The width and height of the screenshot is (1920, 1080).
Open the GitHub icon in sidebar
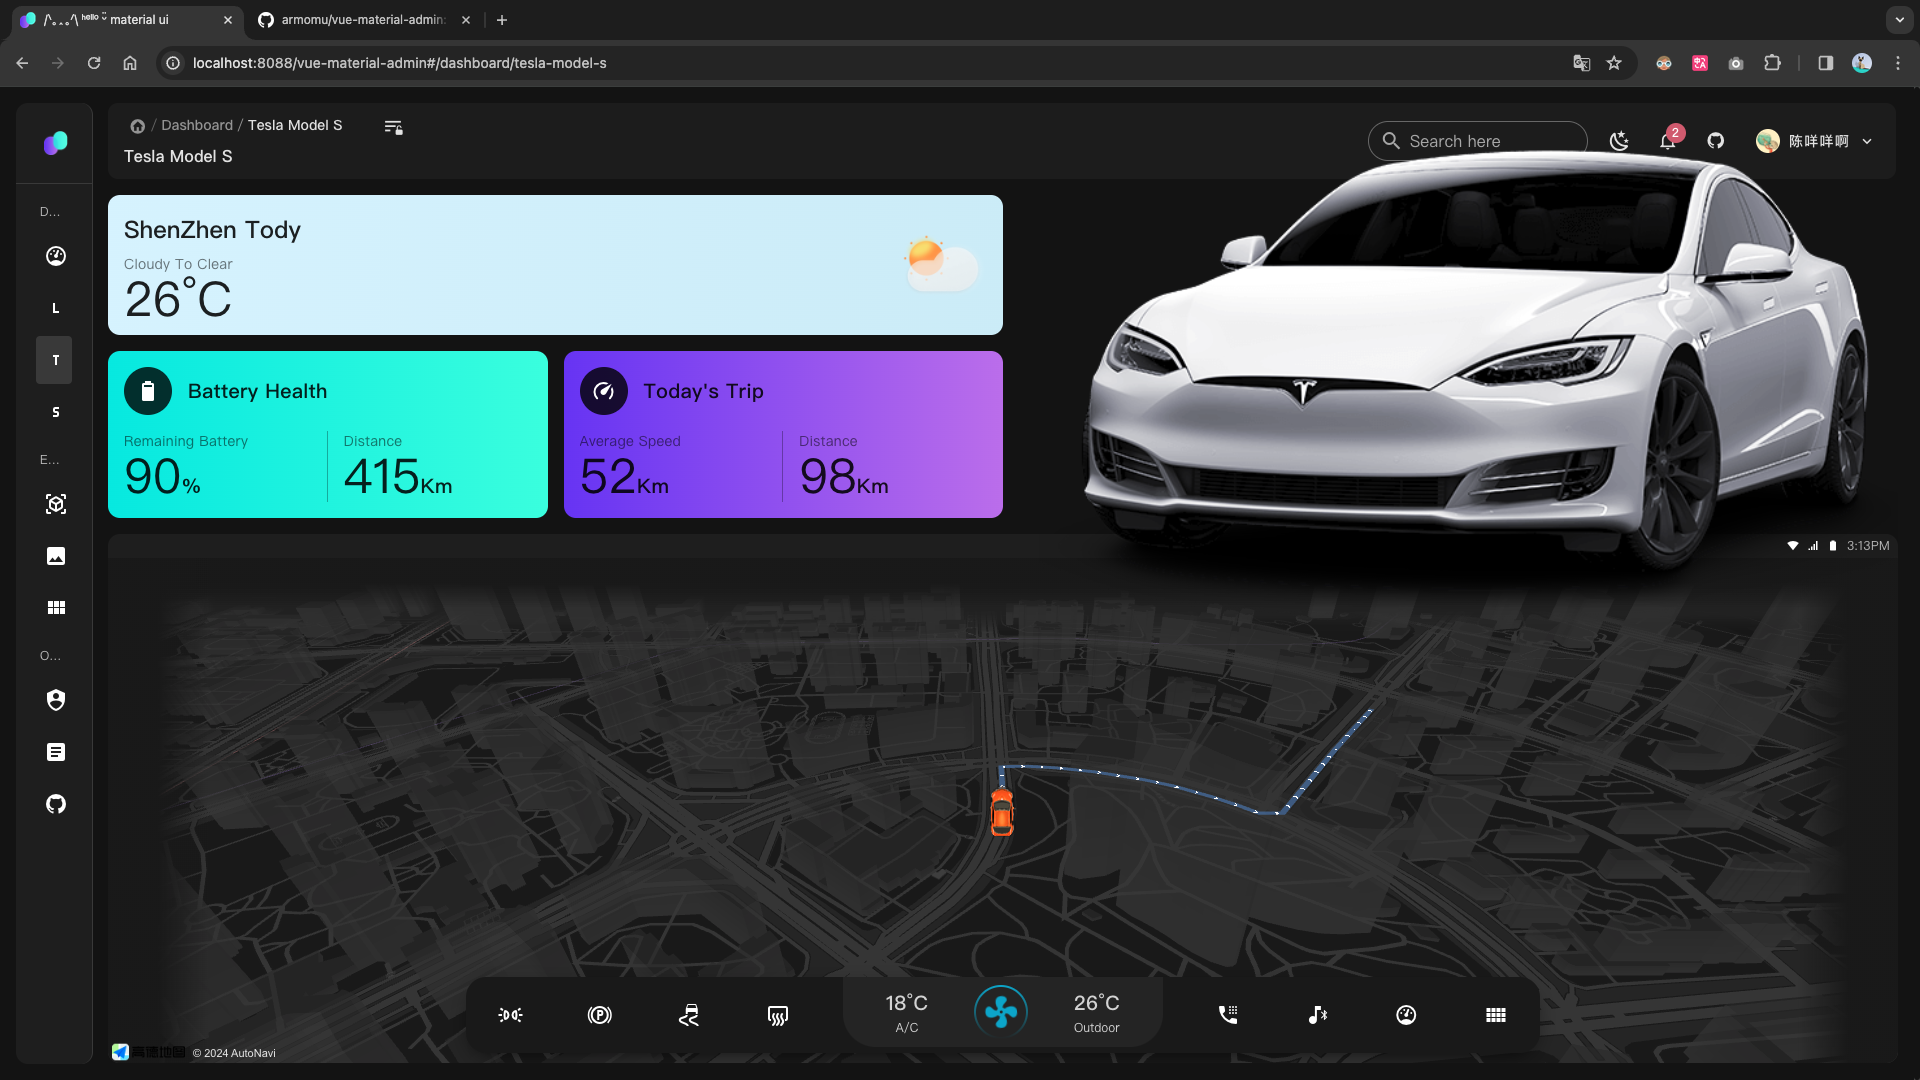click(56, 804)
